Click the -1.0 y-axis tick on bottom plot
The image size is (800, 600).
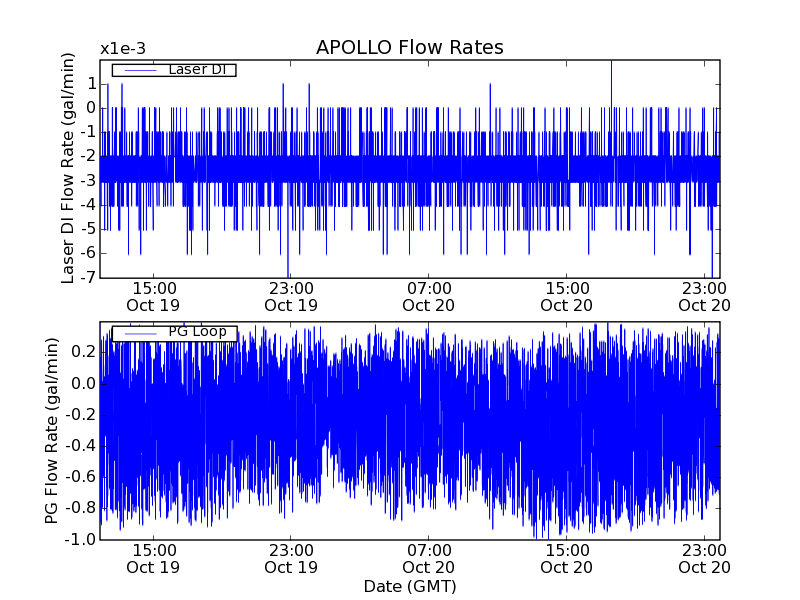click(x=82, y=540)
